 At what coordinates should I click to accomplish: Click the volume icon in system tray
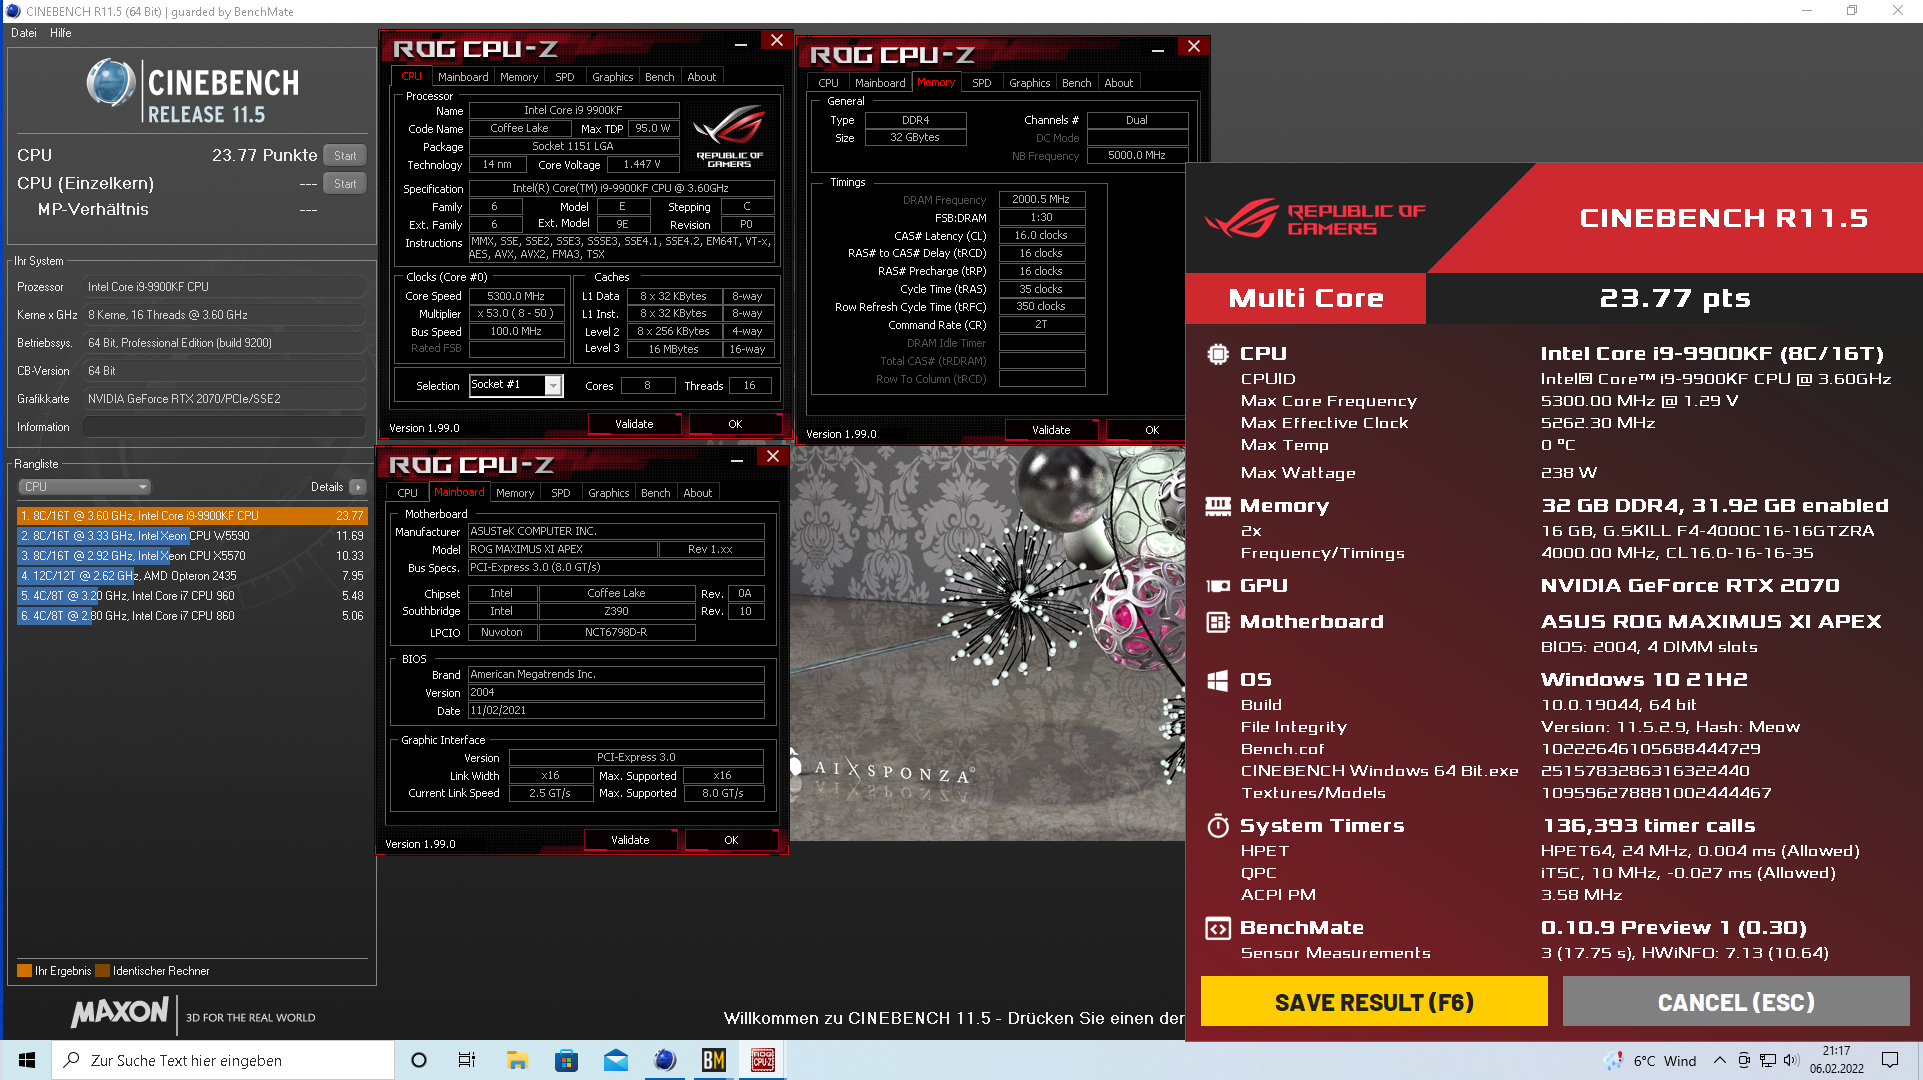pos(1791,1060)
